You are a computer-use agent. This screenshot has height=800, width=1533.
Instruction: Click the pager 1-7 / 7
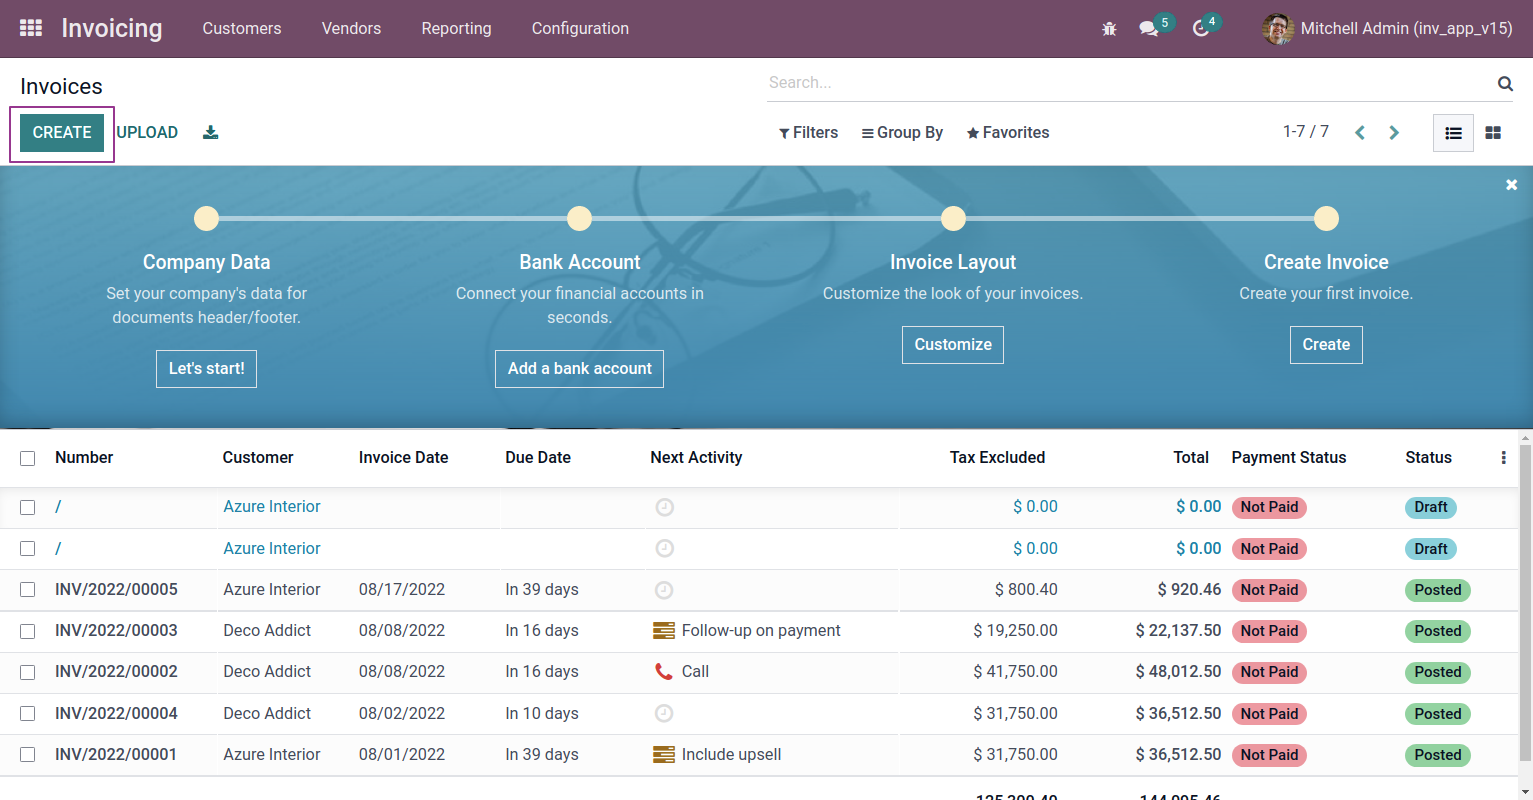[x=1306, y=132]
